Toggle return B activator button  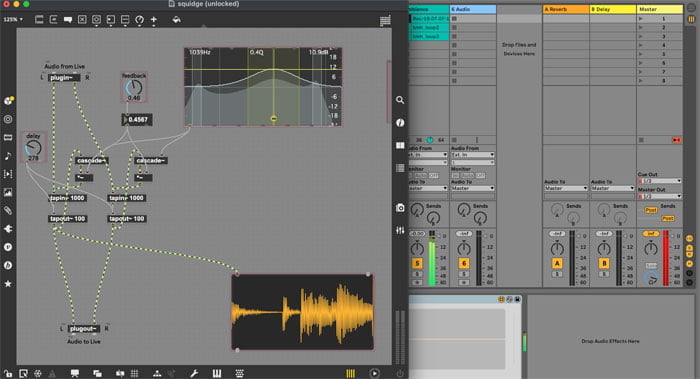click(x=604, y=263)
